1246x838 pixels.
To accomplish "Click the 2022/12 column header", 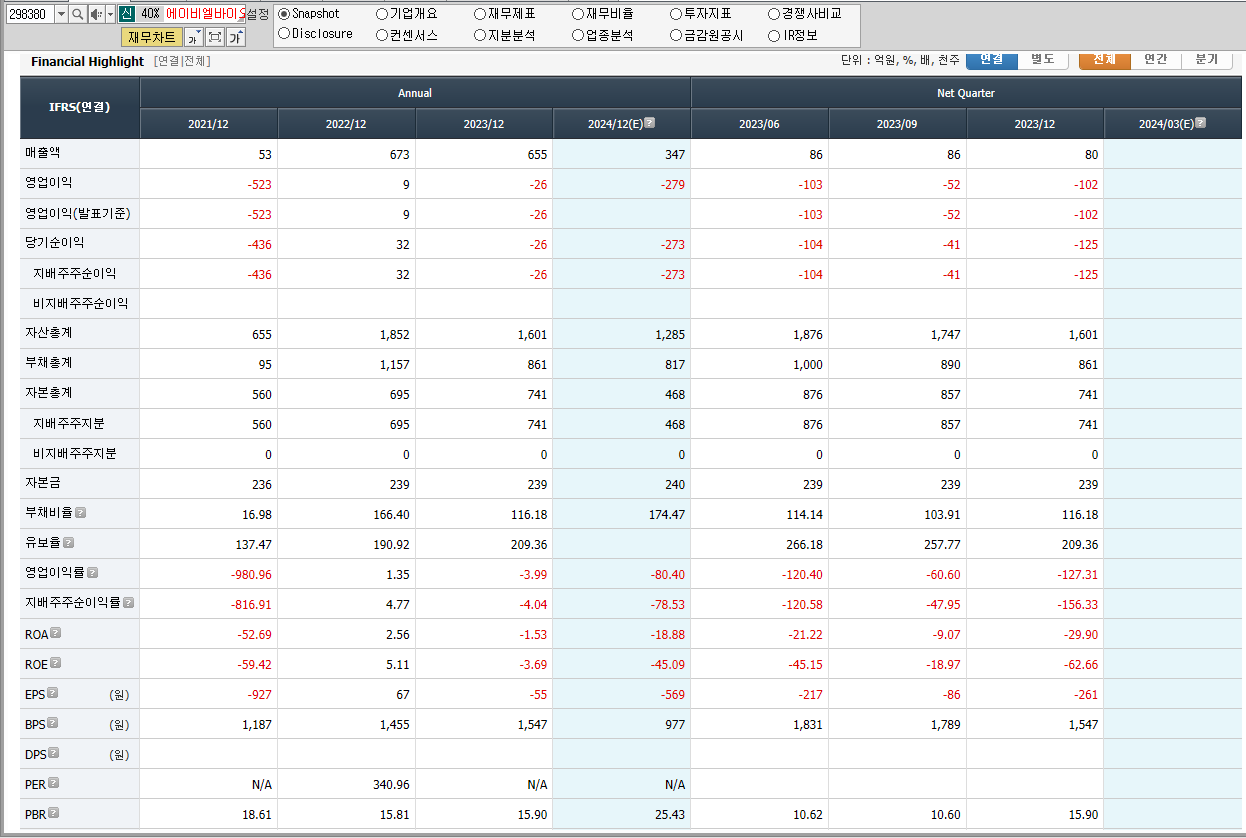I will pyautogui.click(x=346, y=124).
